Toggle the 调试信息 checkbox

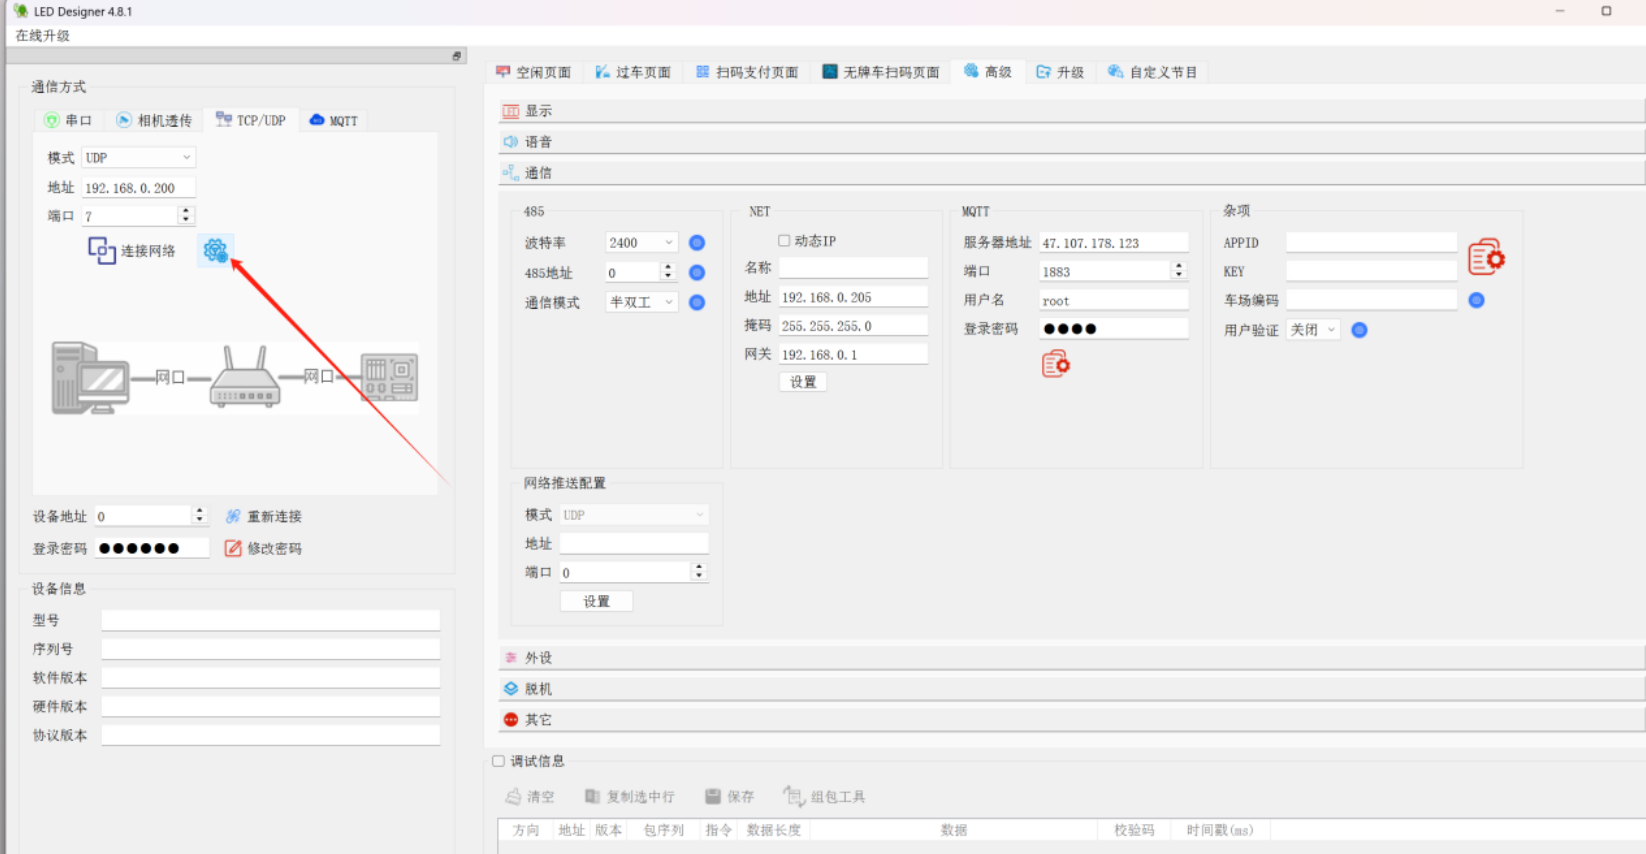tap(498, 761)
